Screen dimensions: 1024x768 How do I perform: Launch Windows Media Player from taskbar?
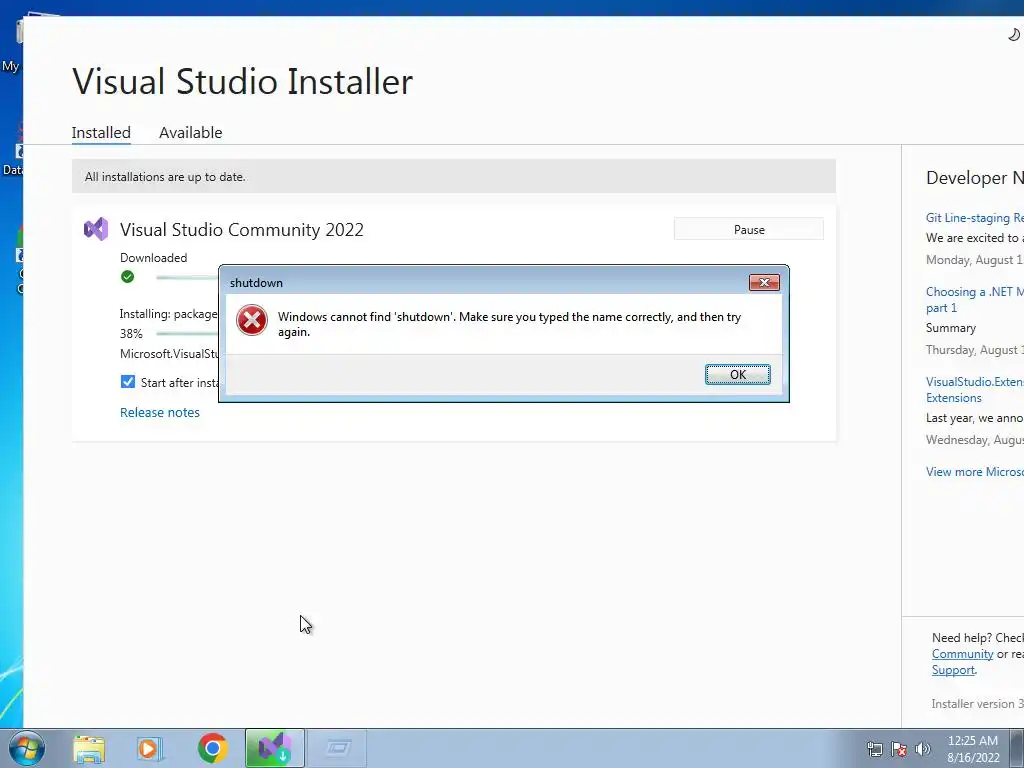click(x=149, y=749)
